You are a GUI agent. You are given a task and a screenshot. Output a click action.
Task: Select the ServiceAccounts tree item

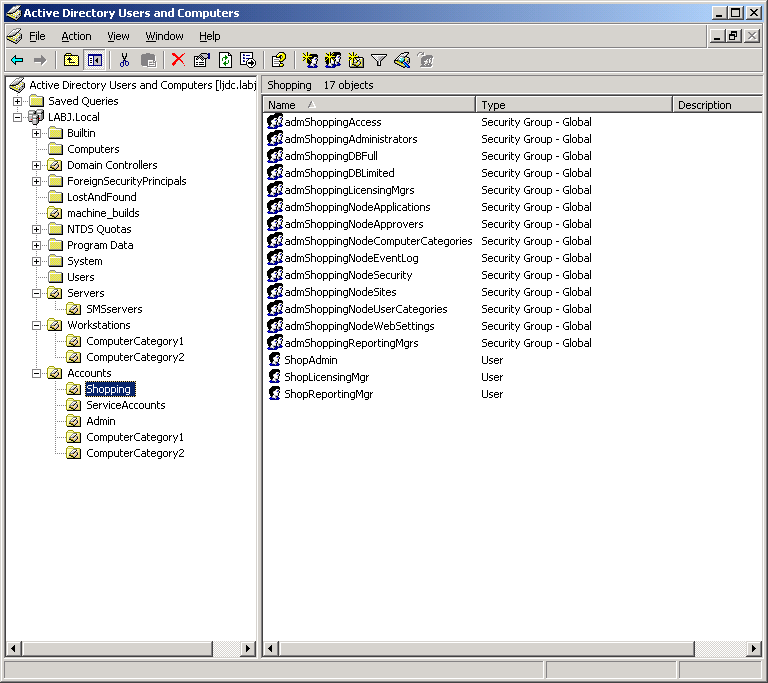tap(125, 405)
